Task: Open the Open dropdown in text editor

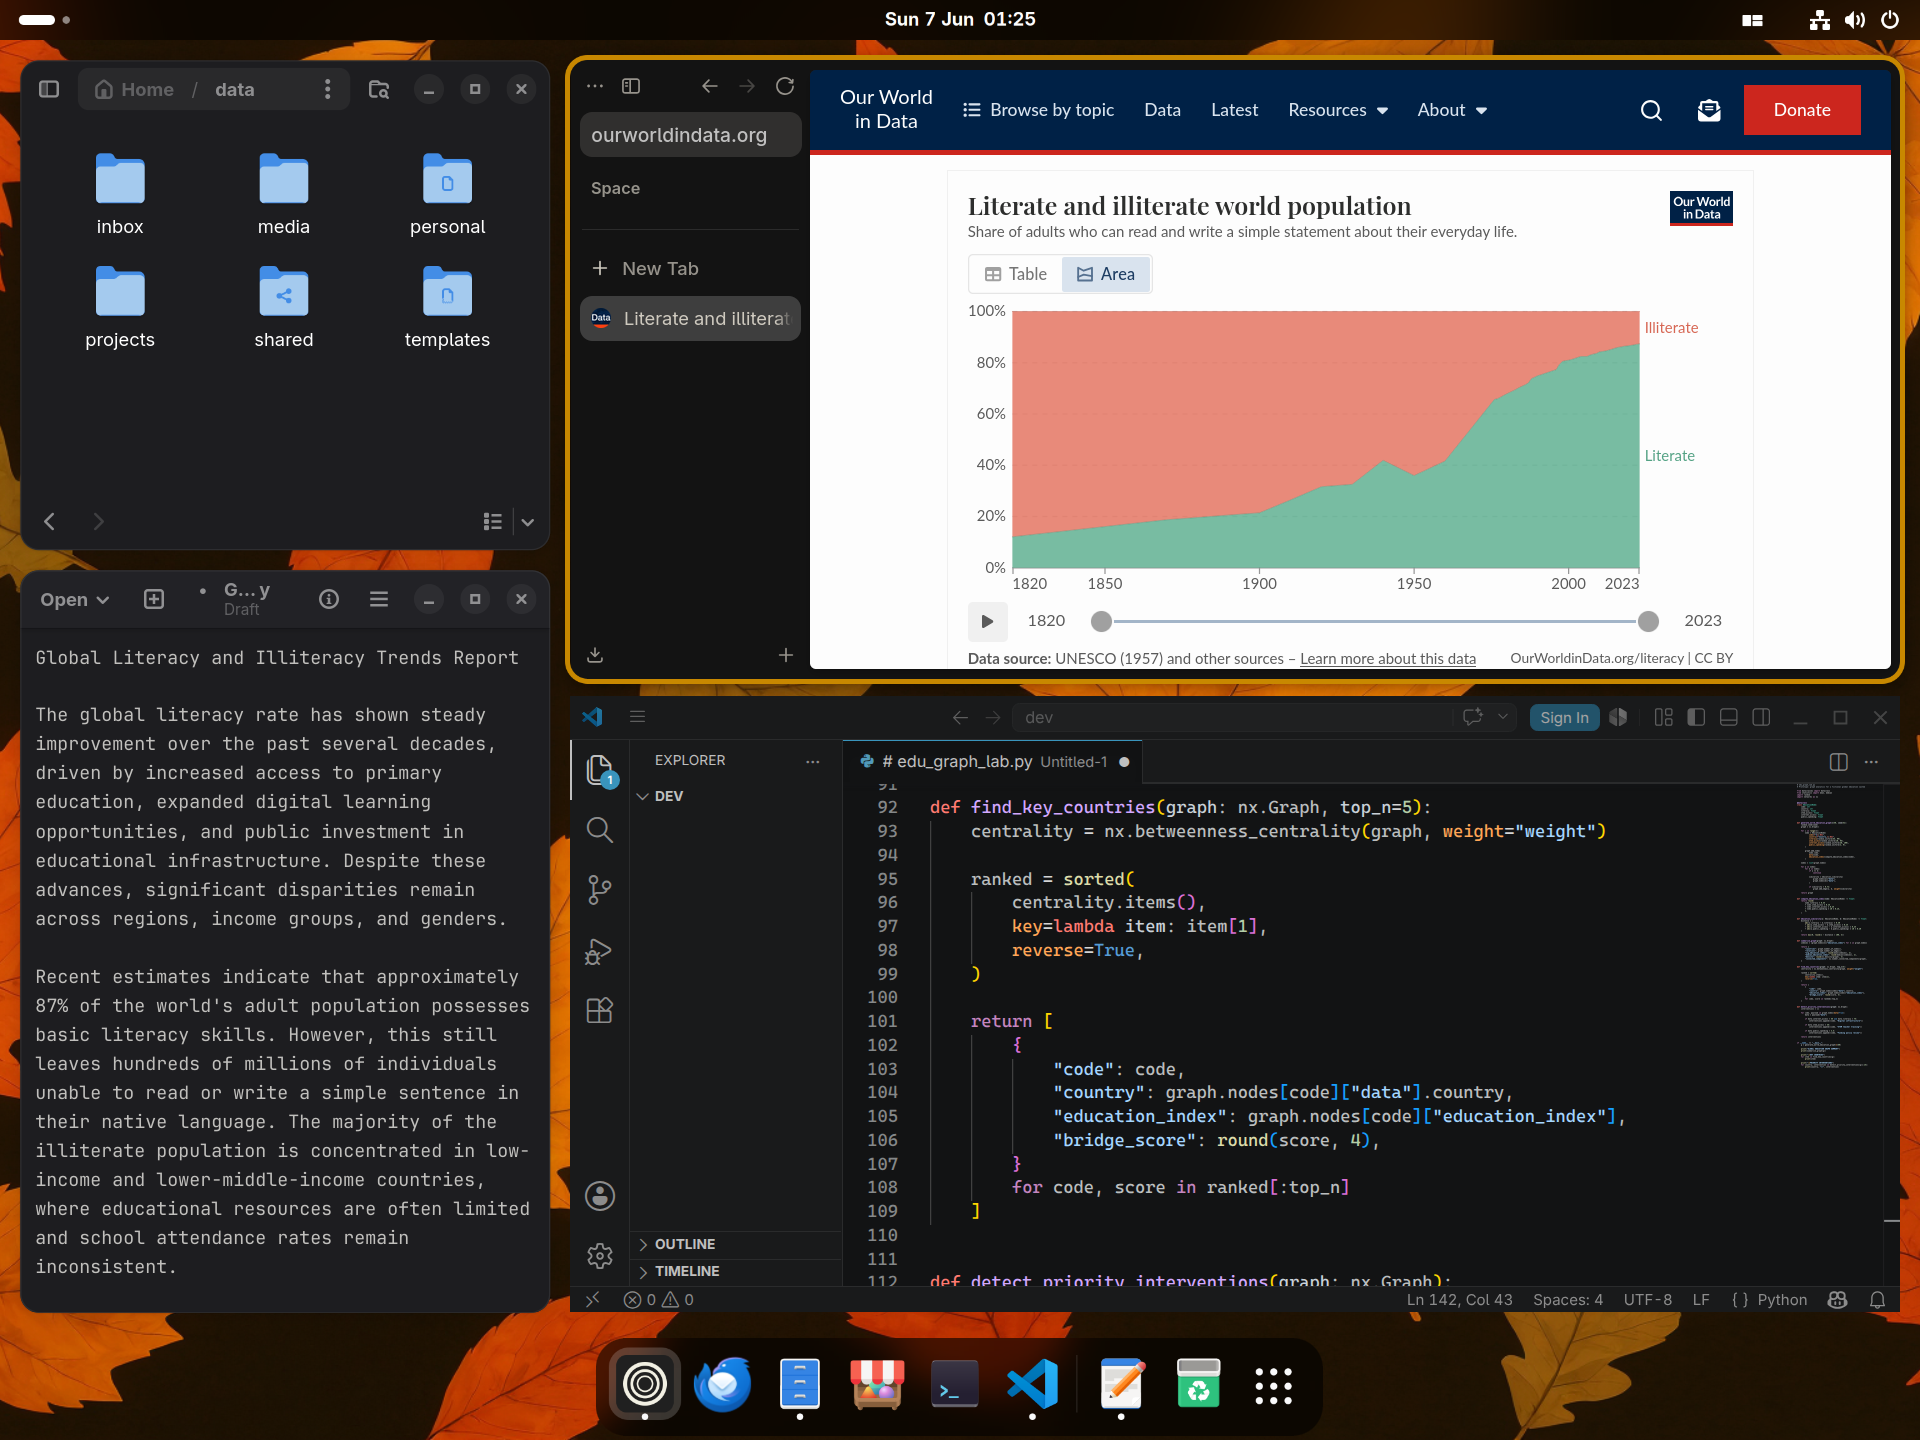Action: [x=74, y=599]
